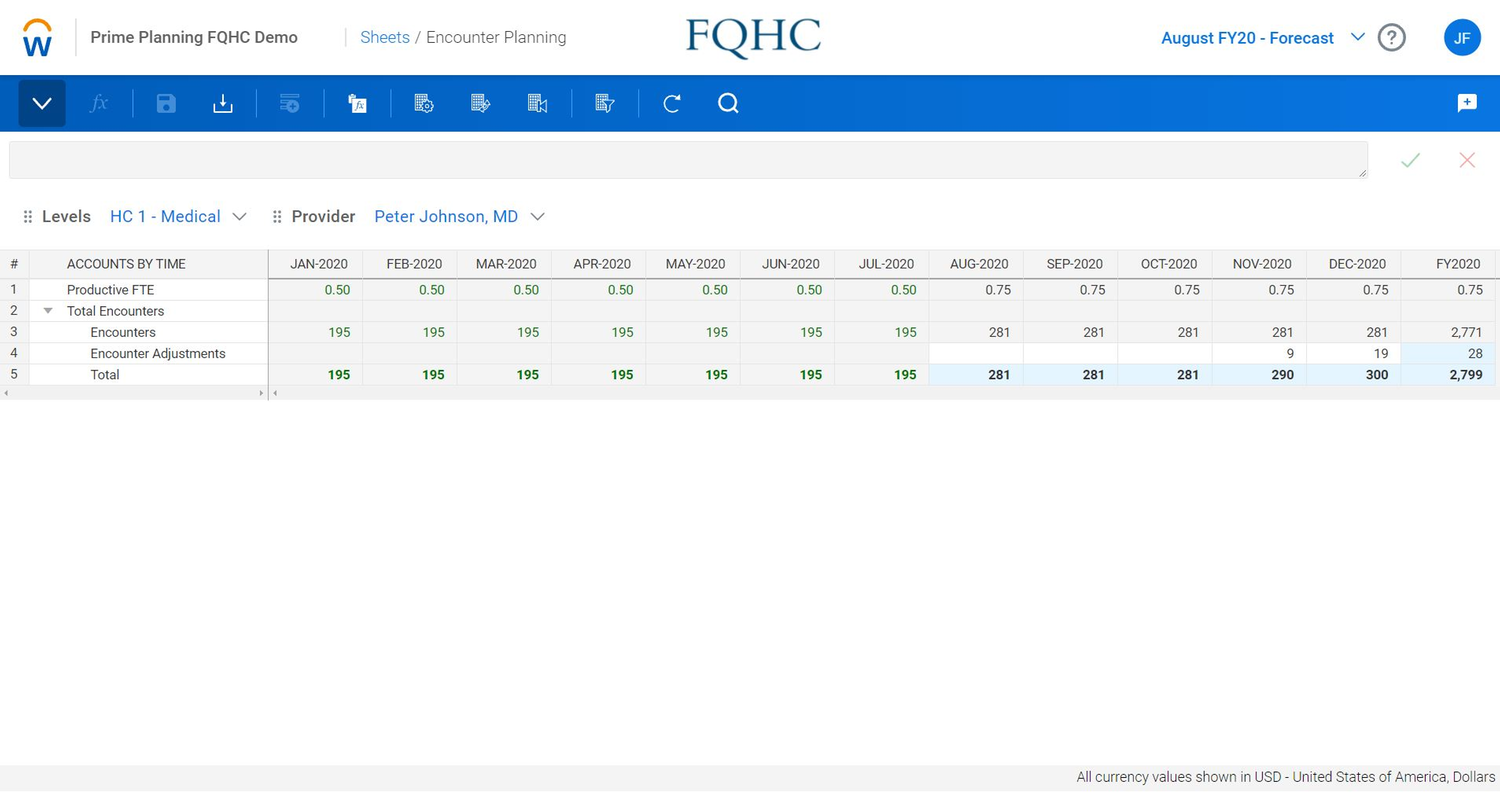Click inside the formula entry bar
Viewport: 1500px width, 794px height.
pyautogui.click(x=690, y=160)
